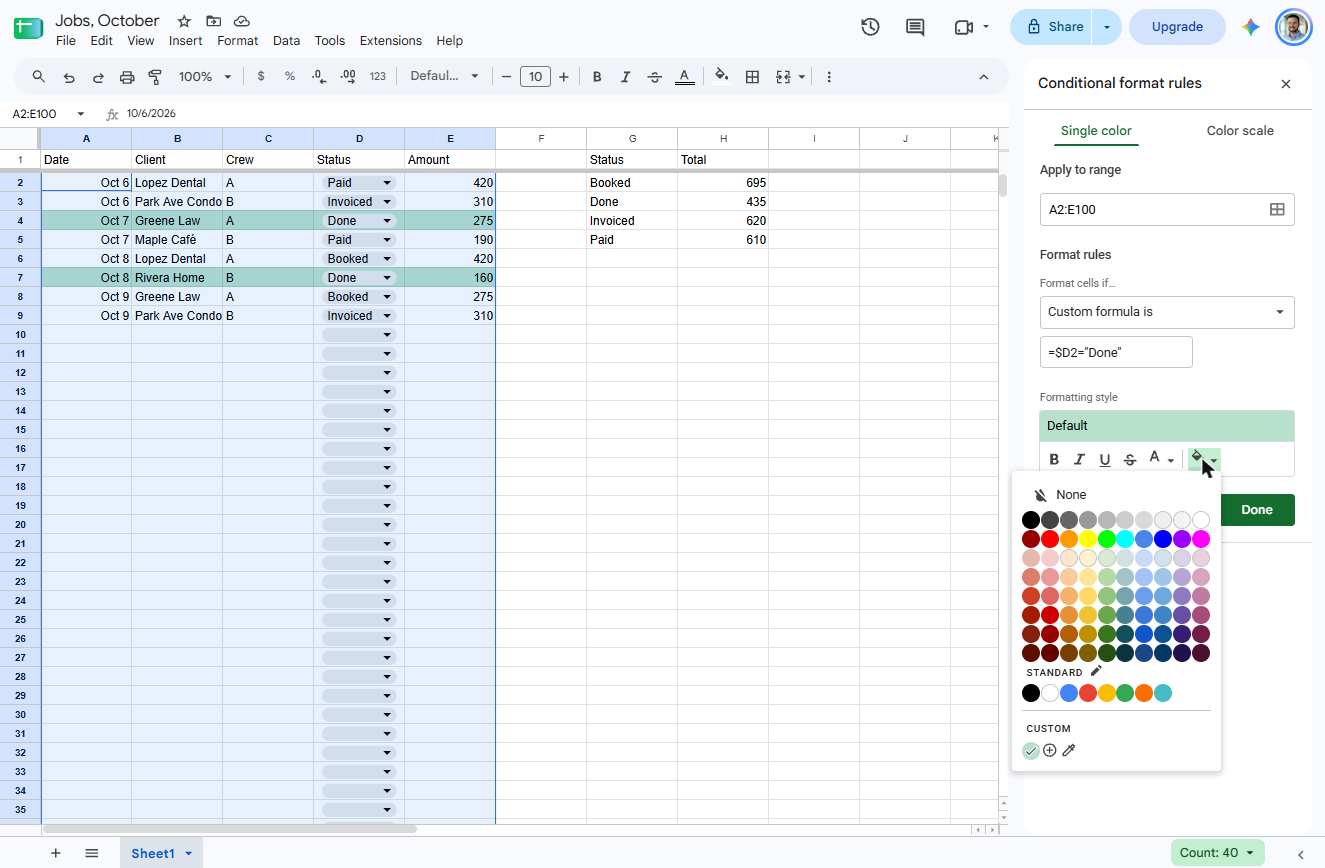
Task: Switch to the Color scale tab
Action: pyautogui.click(x=1240, y=131)
